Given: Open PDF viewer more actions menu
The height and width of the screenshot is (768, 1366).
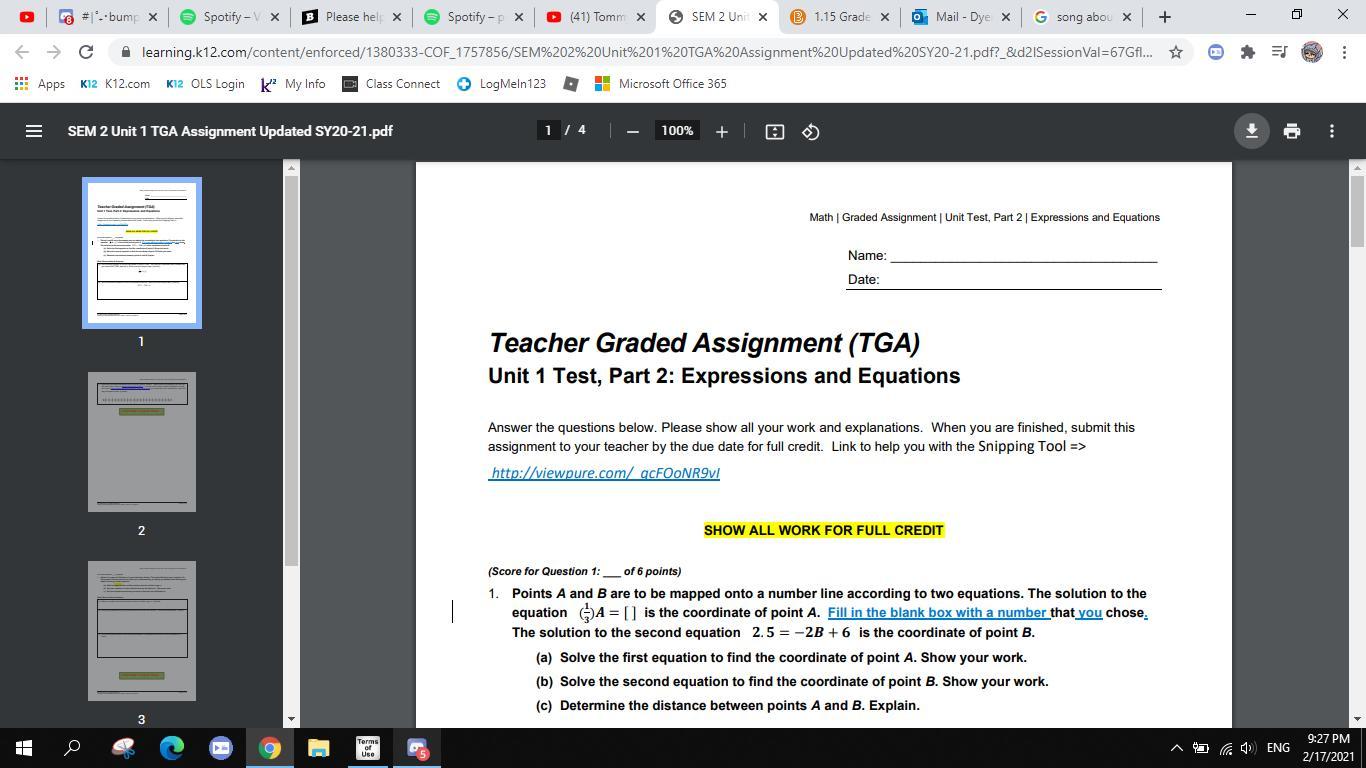Looking at the screenshot, I should click(x=1331, y=131).
